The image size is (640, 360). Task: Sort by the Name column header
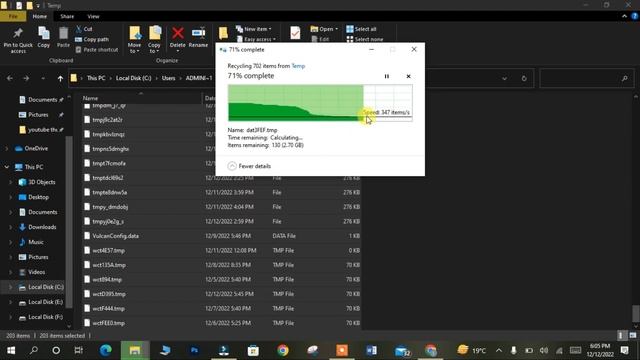[141, 98]
